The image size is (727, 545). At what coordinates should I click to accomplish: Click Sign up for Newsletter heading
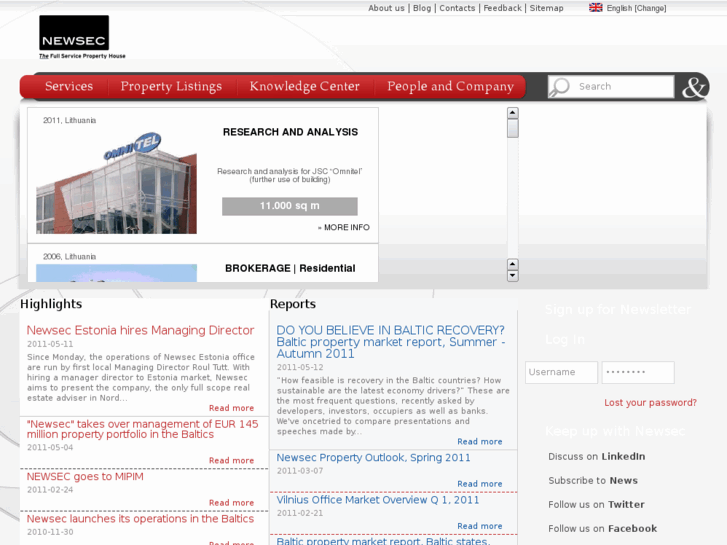pyautogui.click(x=618, y=310)
